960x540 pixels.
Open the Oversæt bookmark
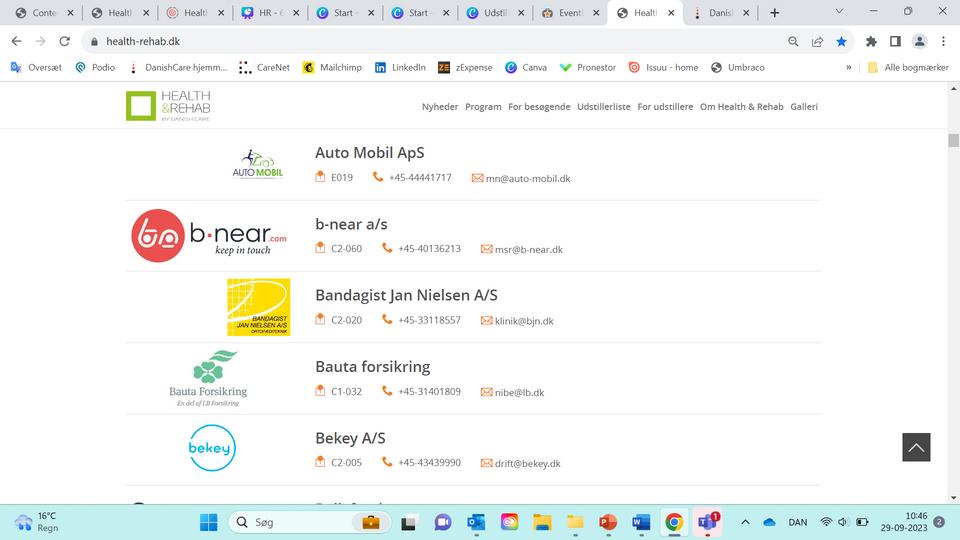(36, 67)
